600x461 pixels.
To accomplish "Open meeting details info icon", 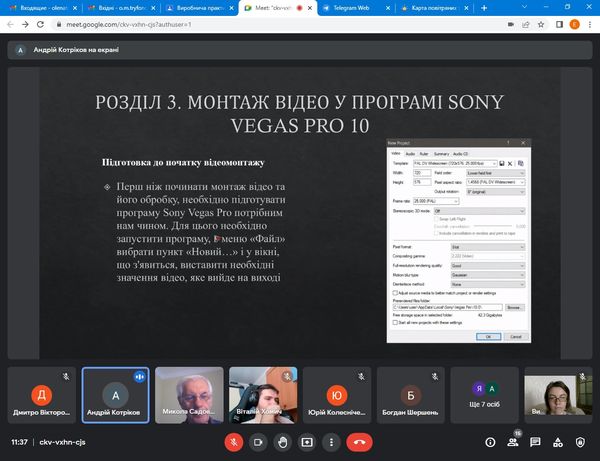I will coord(490,442).
